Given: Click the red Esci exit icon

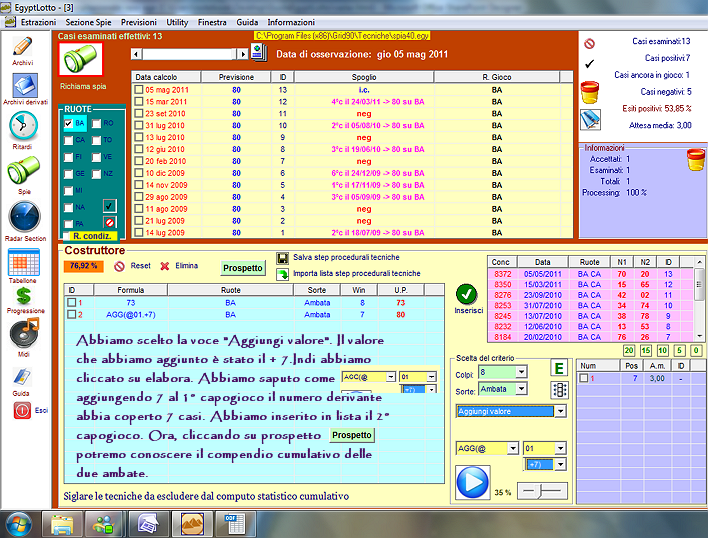Looking at the screenshot, I should 22,410.
